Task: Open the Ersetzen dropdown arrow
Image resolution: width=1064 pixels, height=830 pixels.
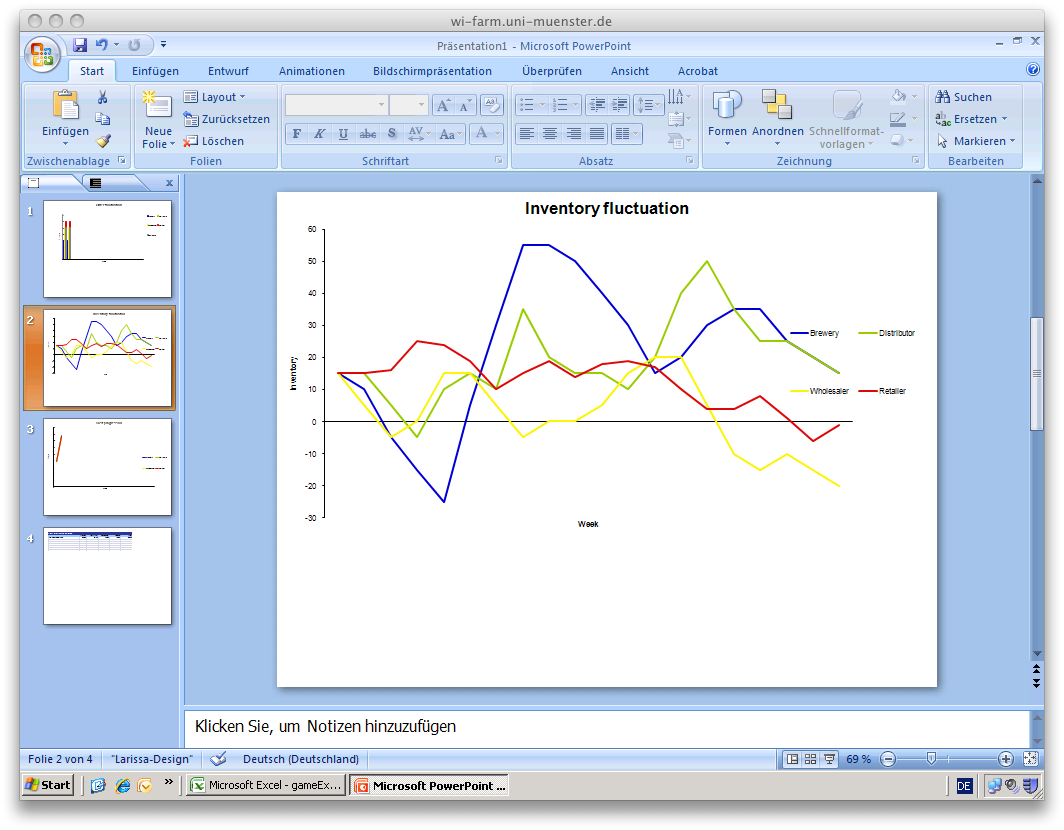Action: pyautogui.click(x=1004, y=119)
